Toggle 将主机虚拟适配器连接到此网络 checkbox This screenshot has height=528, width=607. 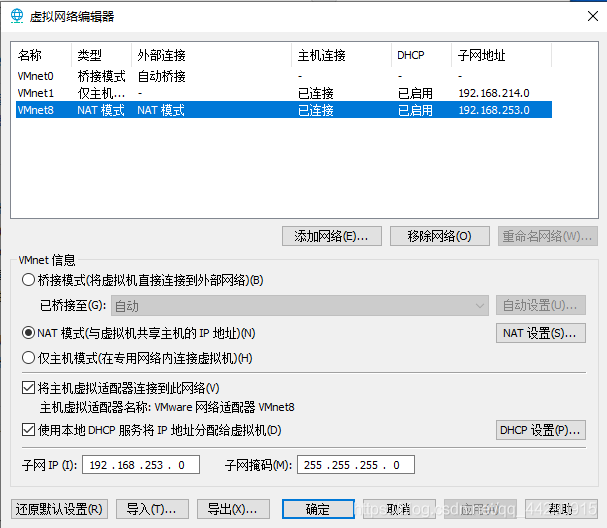(28, 387)
